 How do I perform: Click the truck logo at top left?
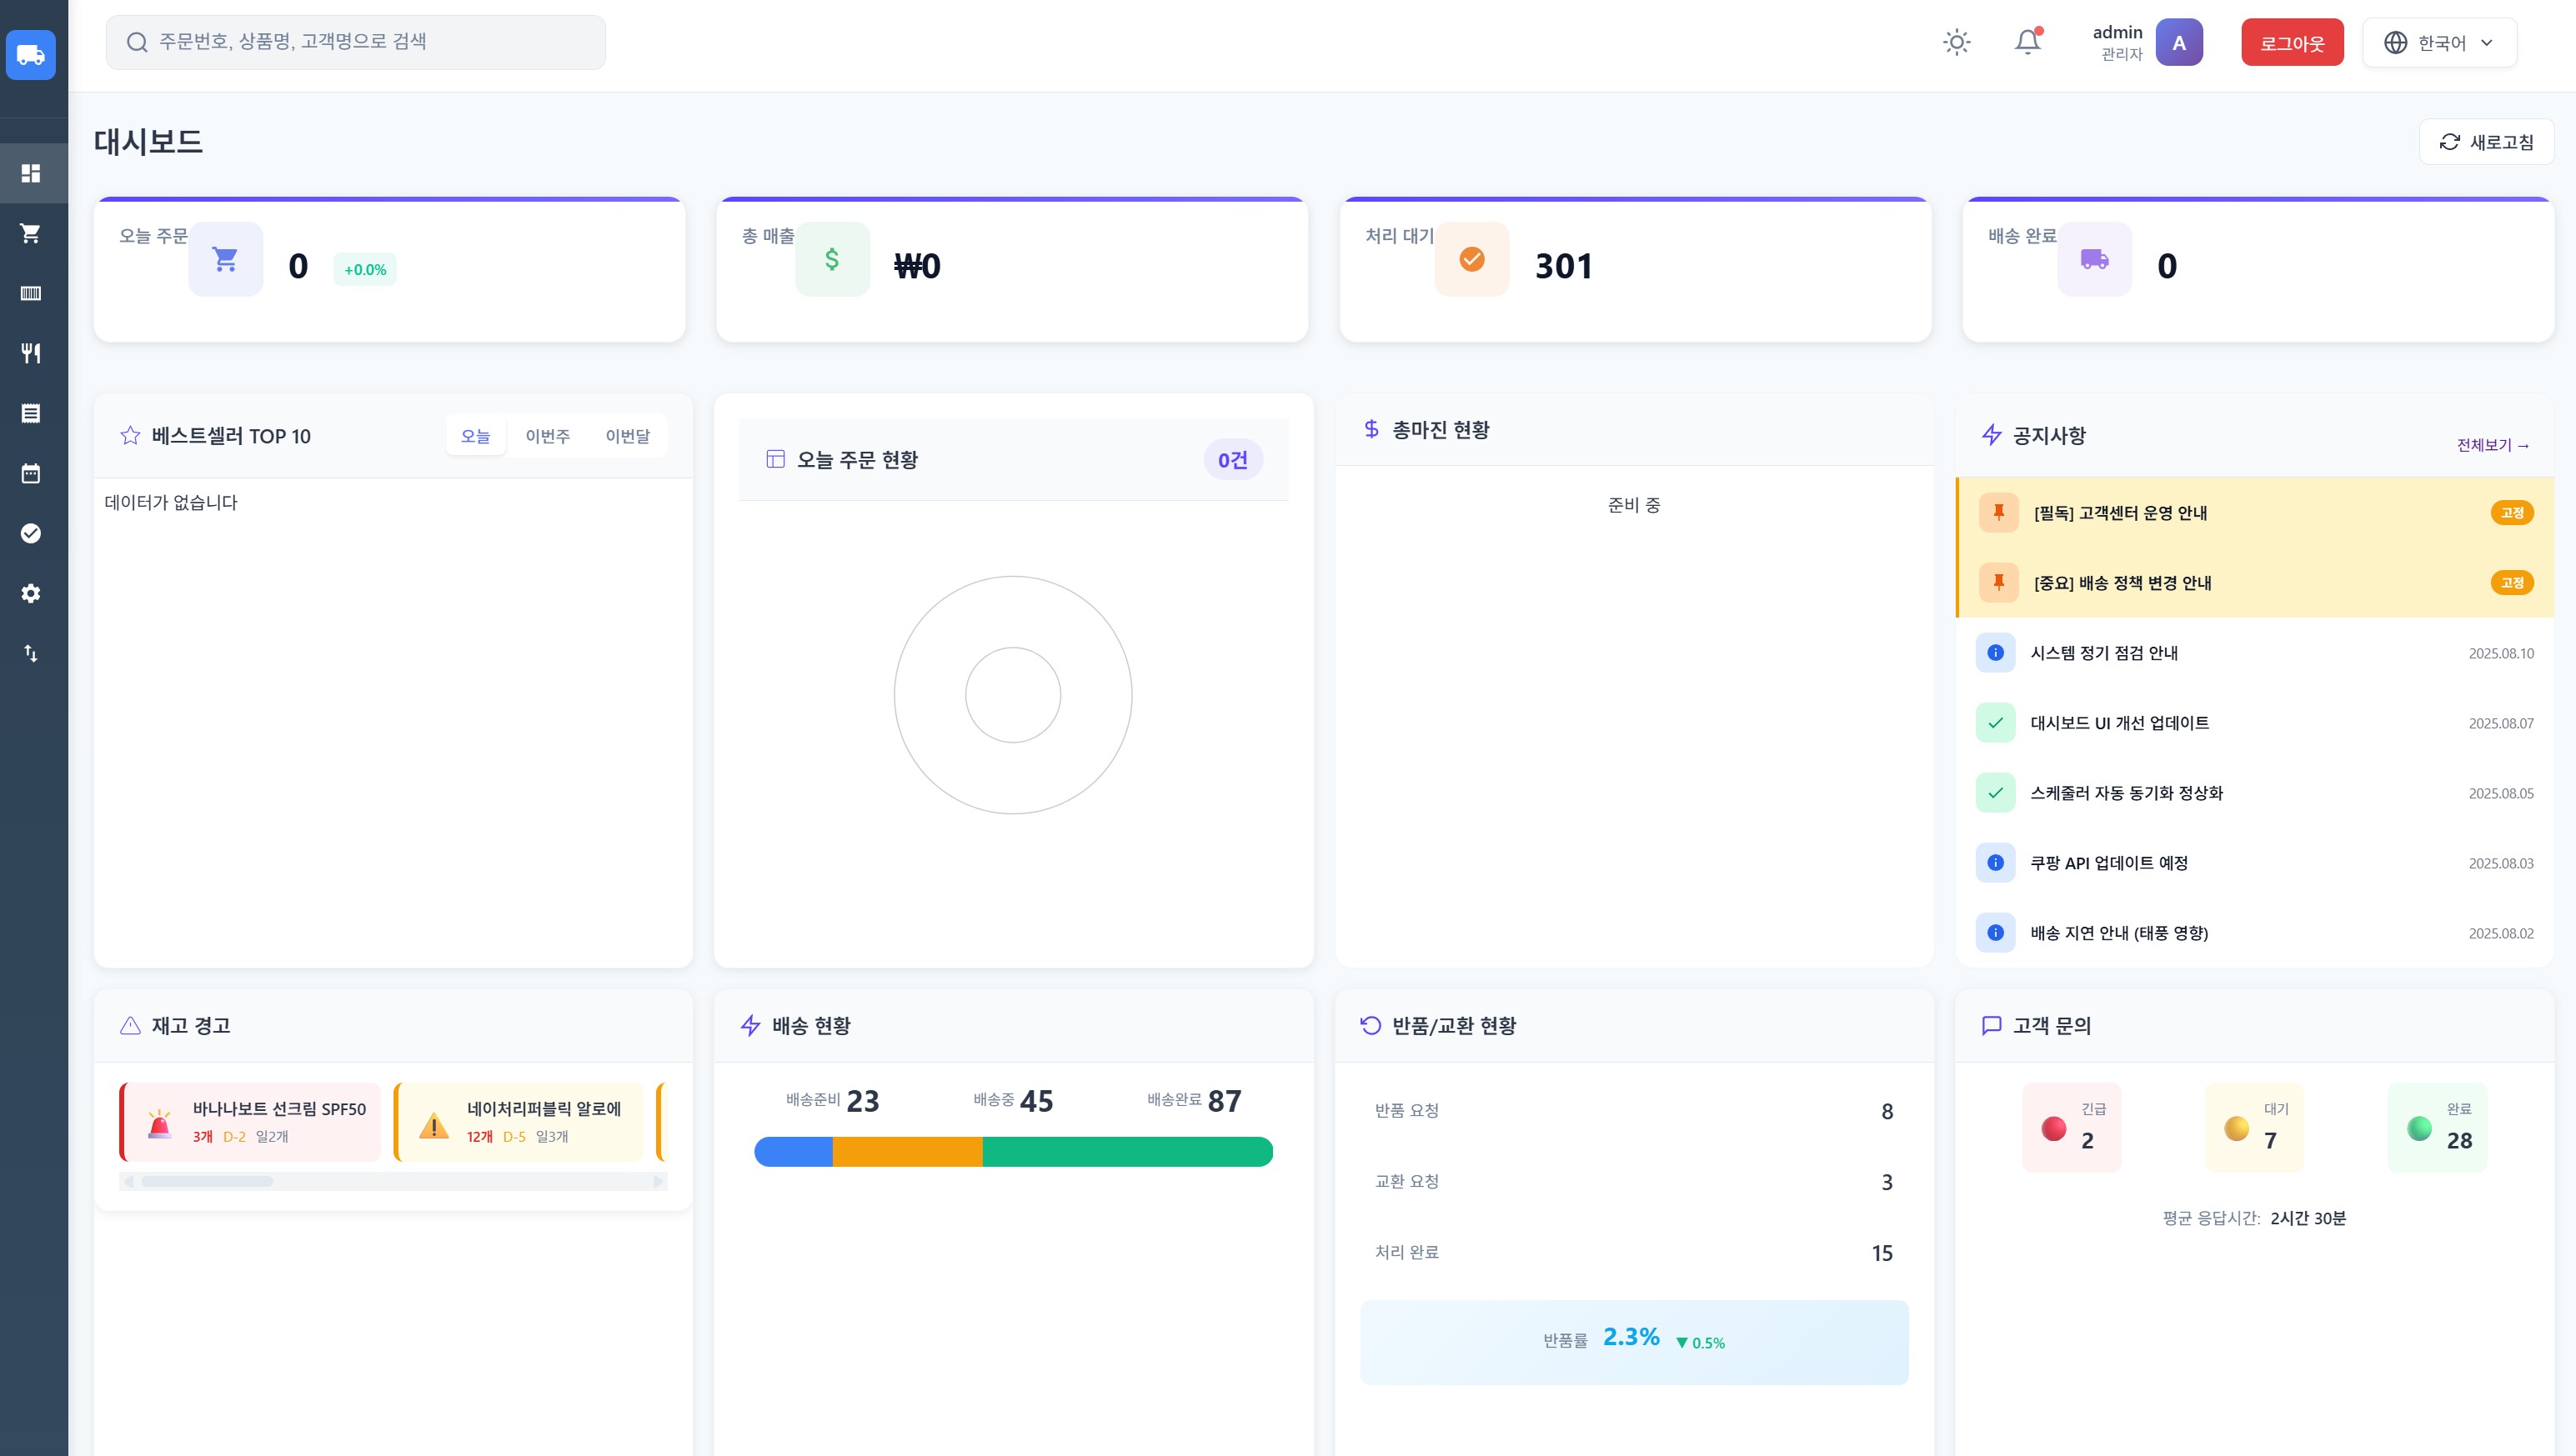(31, 54)
